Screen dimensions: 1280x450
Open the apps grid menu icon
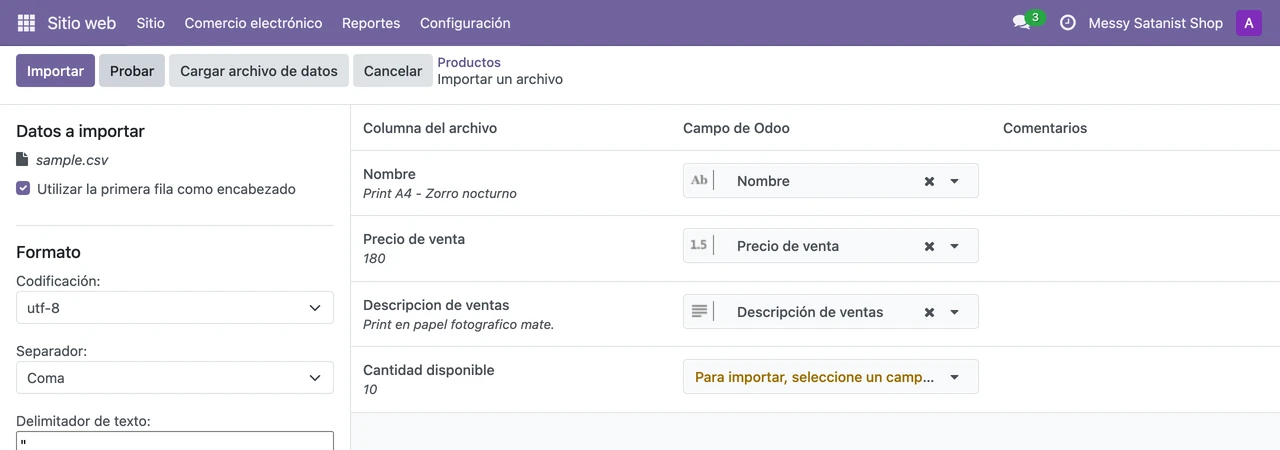[26, 23]
